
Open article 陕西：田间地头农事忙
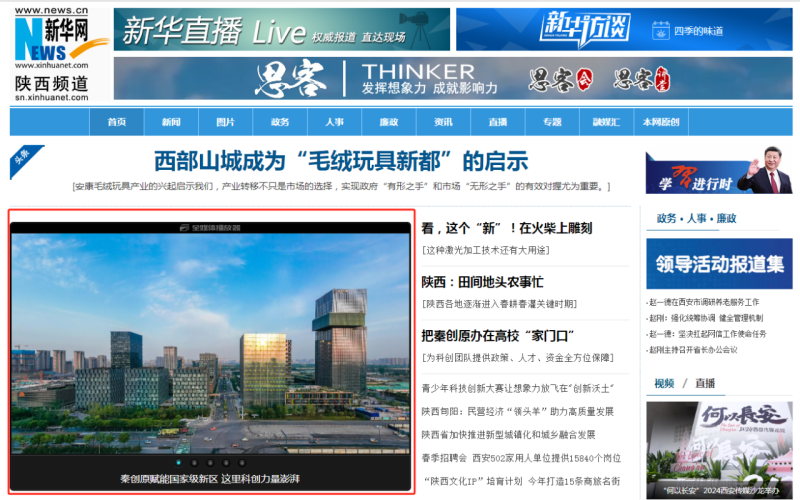click(482, 282)
